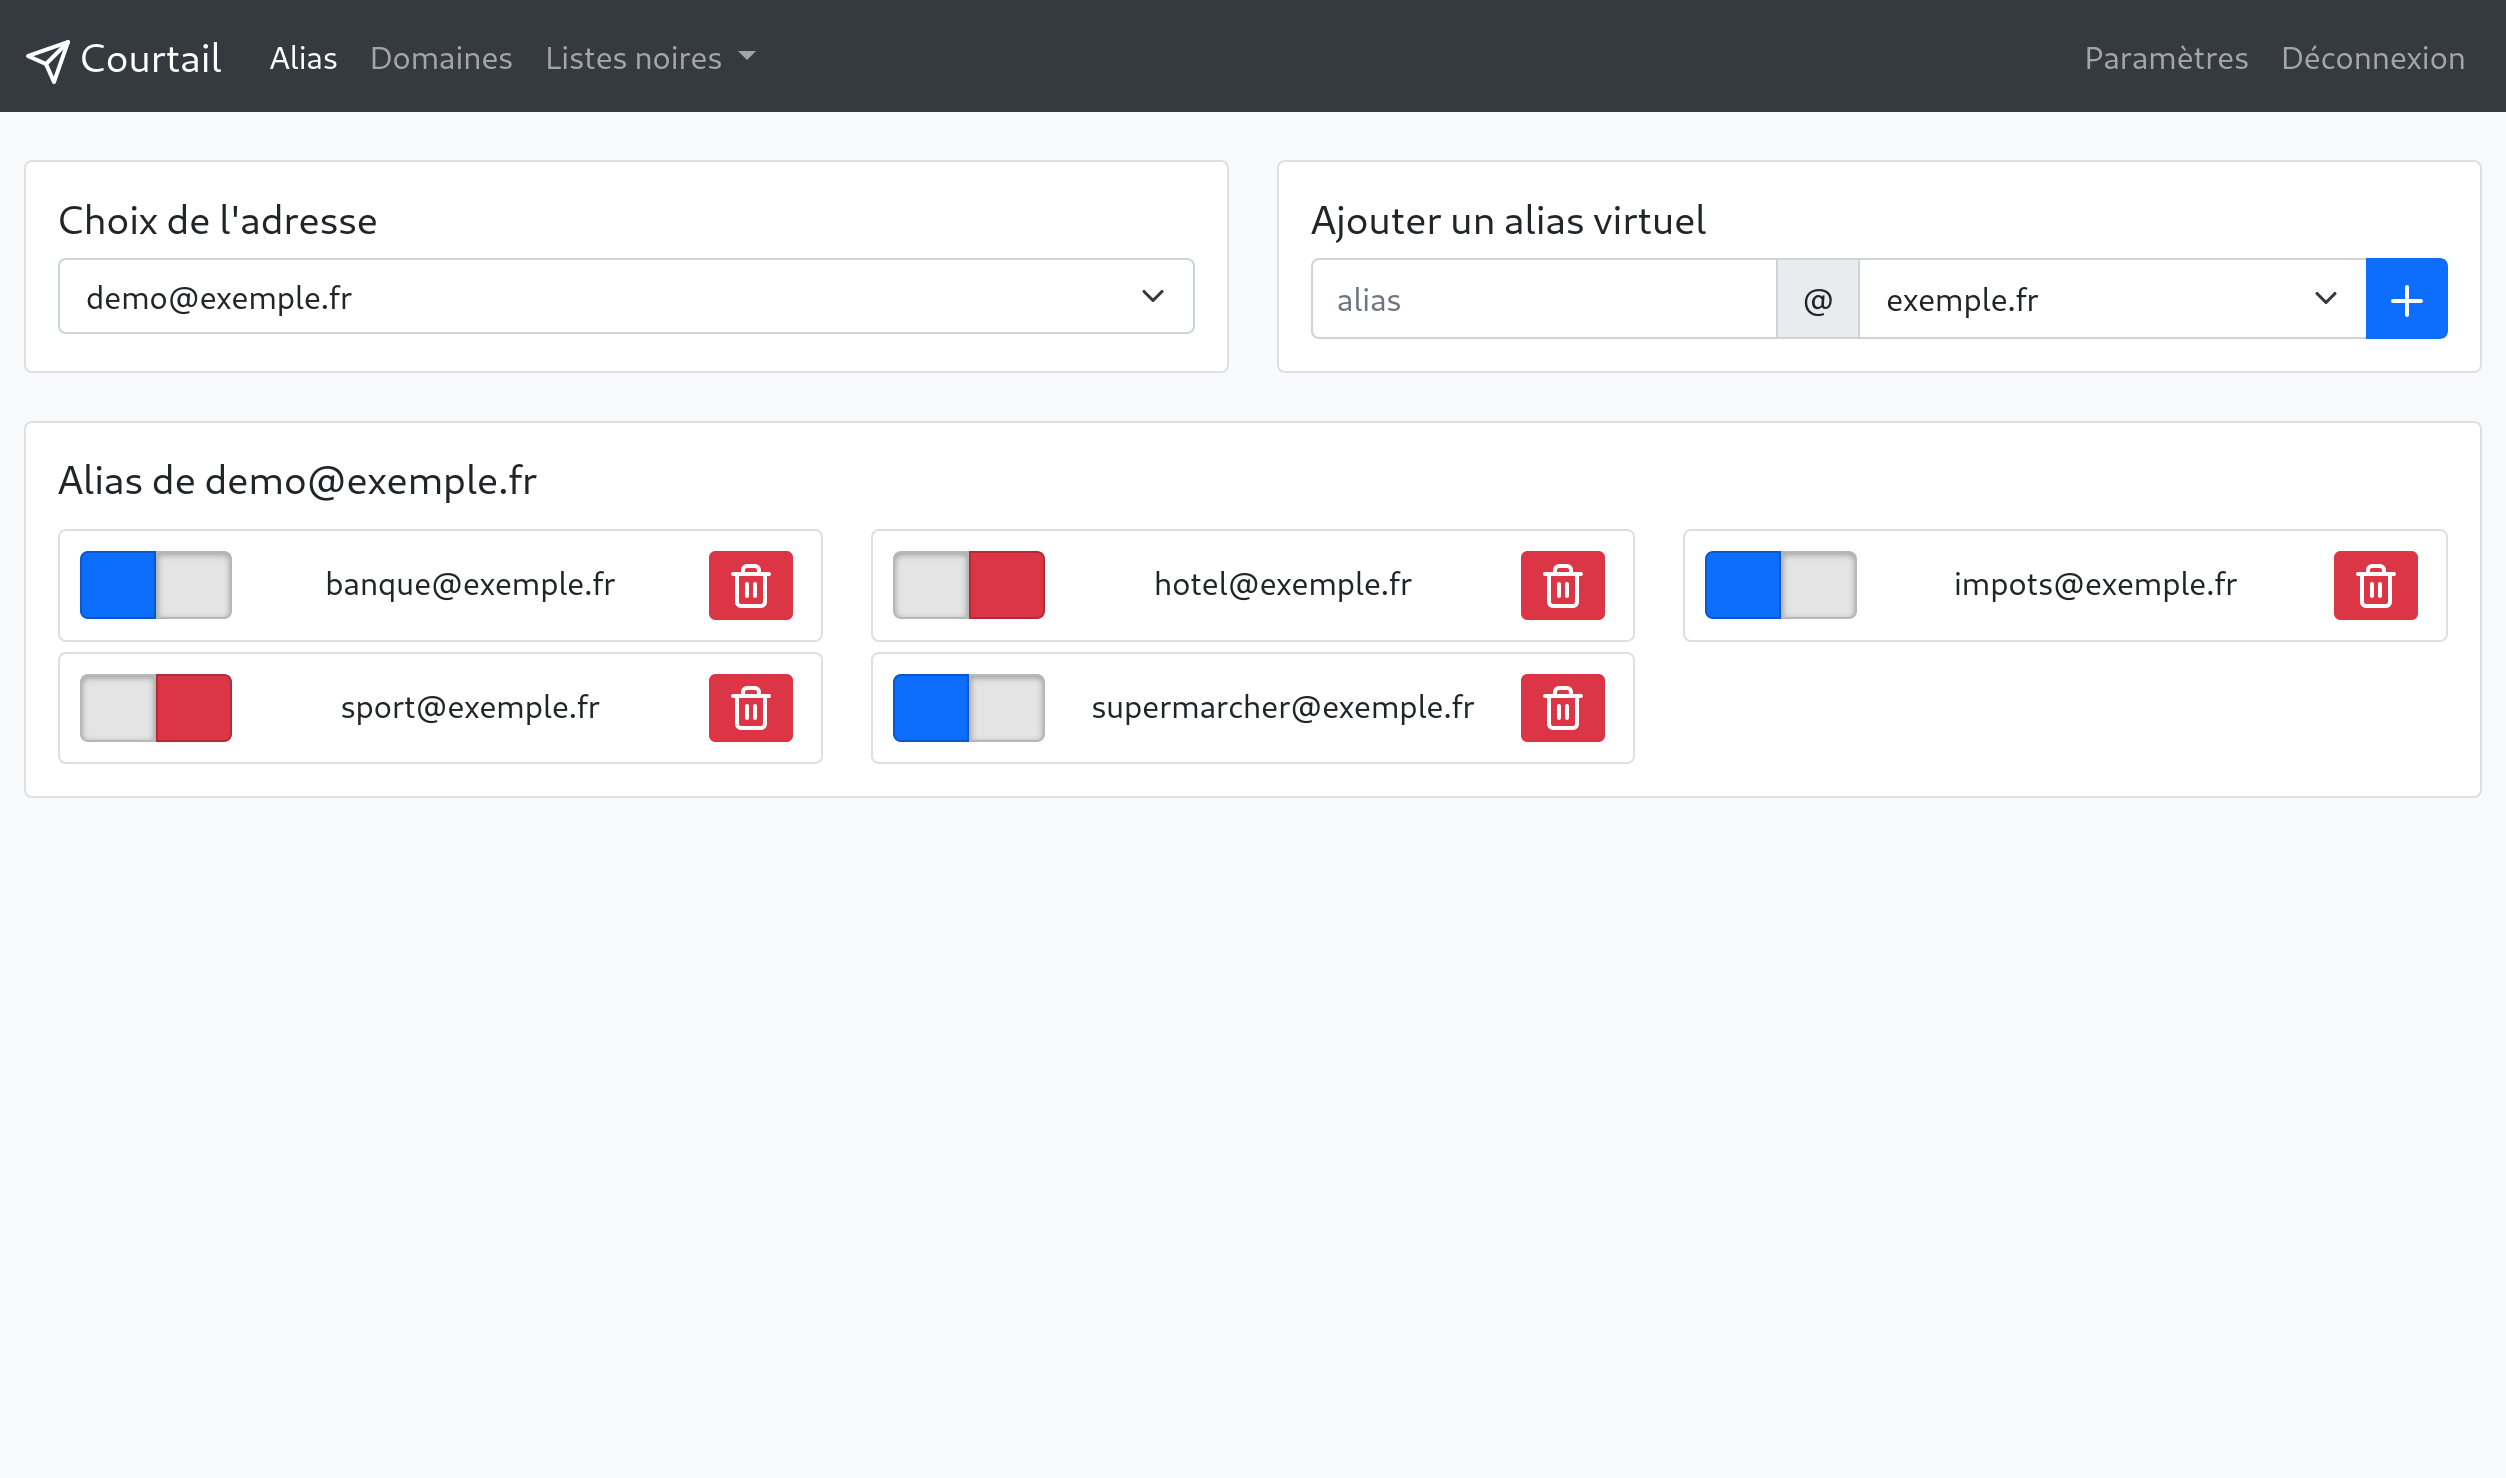Go to the Domaines page

point(441,58)
